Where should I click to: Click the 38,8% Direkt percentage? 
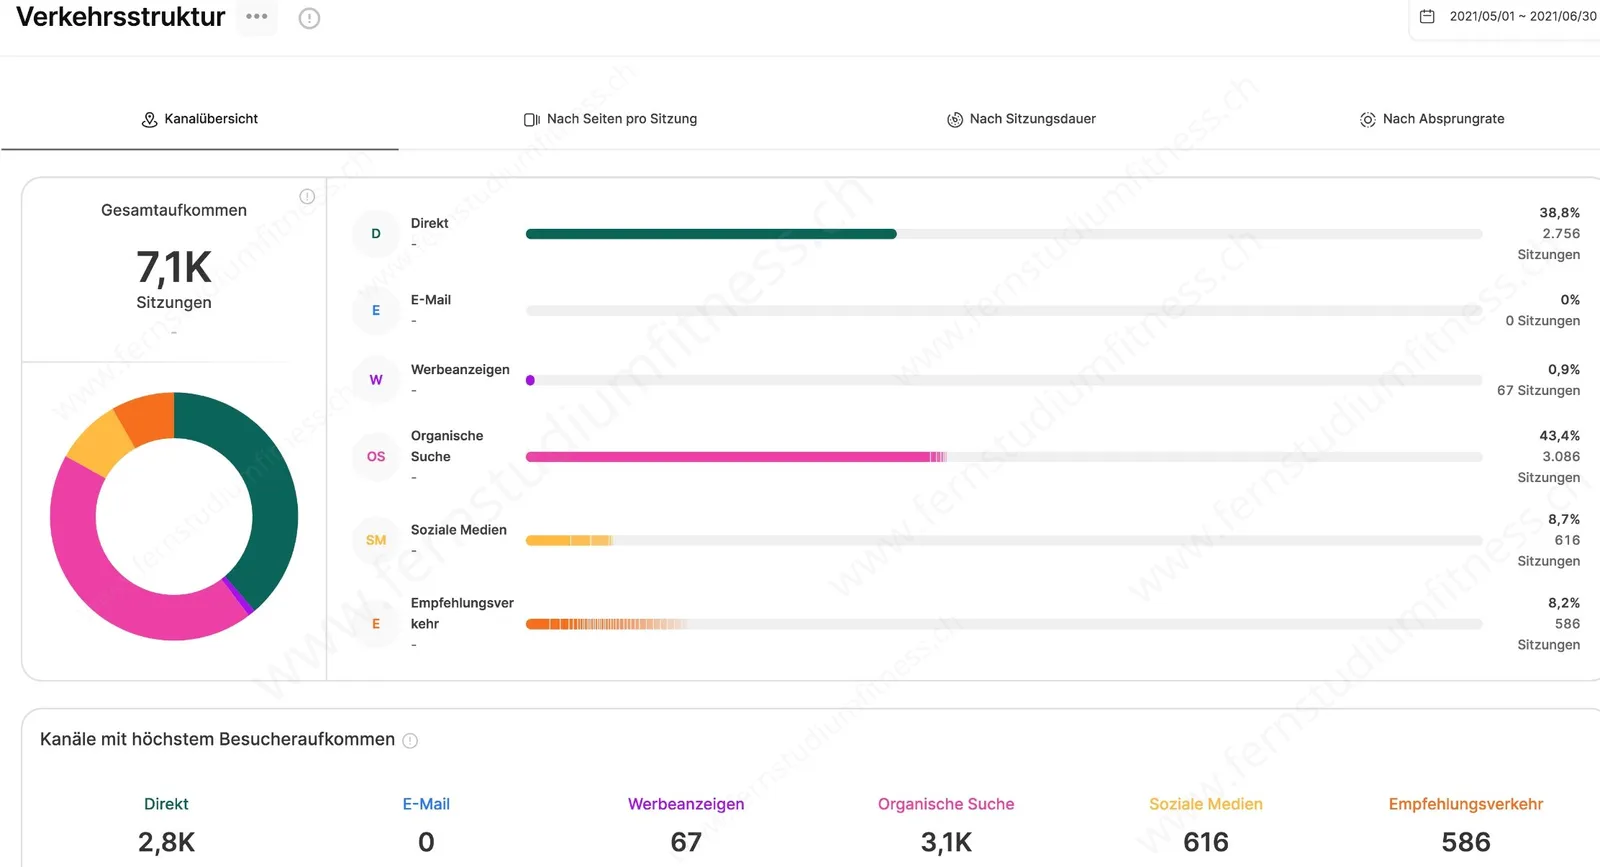[1560, 213]
